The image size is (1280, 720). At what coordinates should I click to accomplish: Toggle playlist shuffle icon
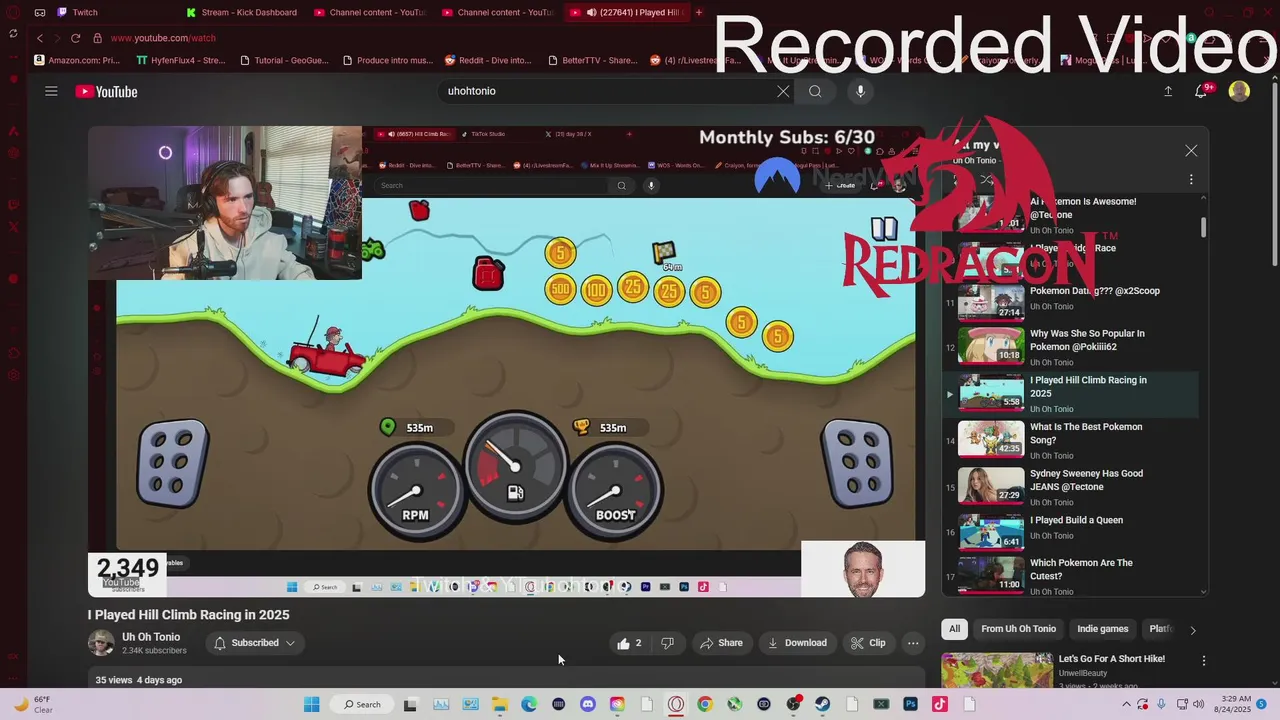click(x=986, y=180)
